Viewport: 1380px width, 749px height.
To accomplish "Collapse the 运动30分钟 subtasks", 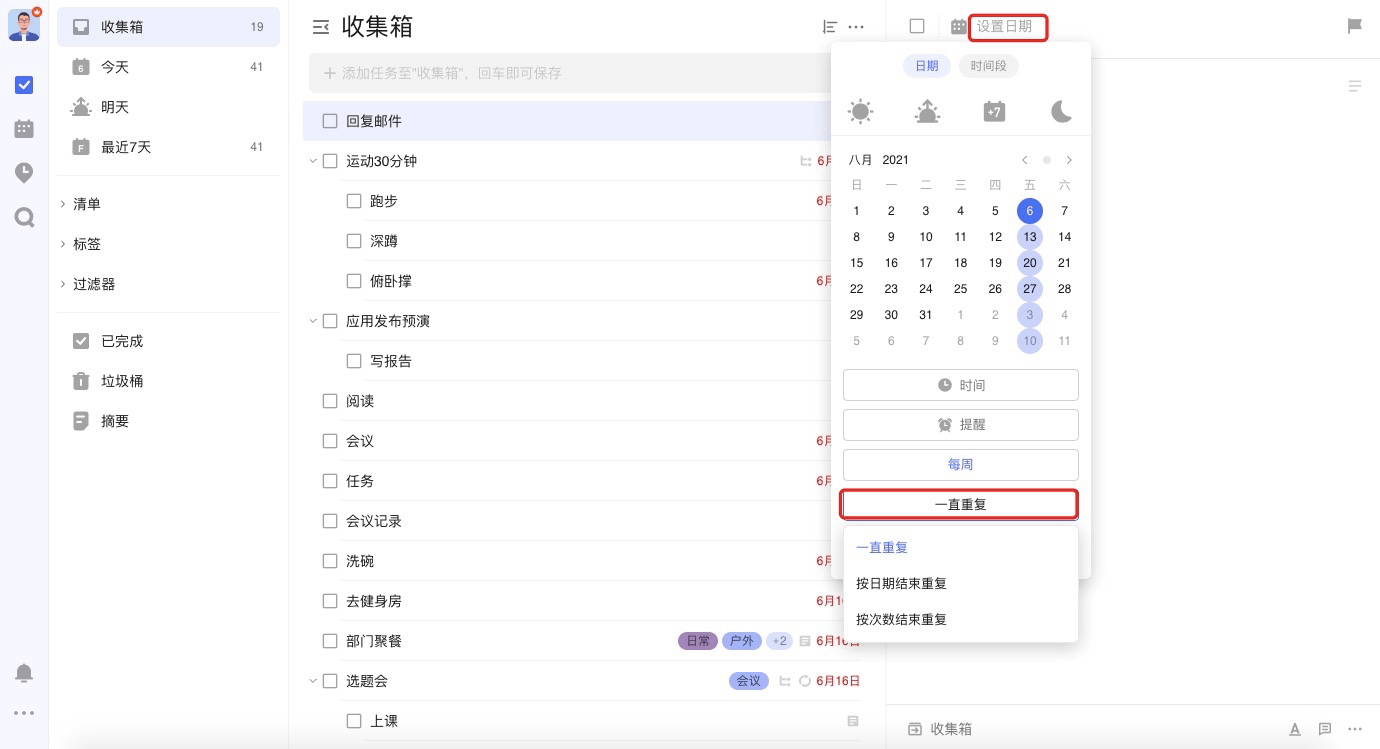I will click(313, 161).
